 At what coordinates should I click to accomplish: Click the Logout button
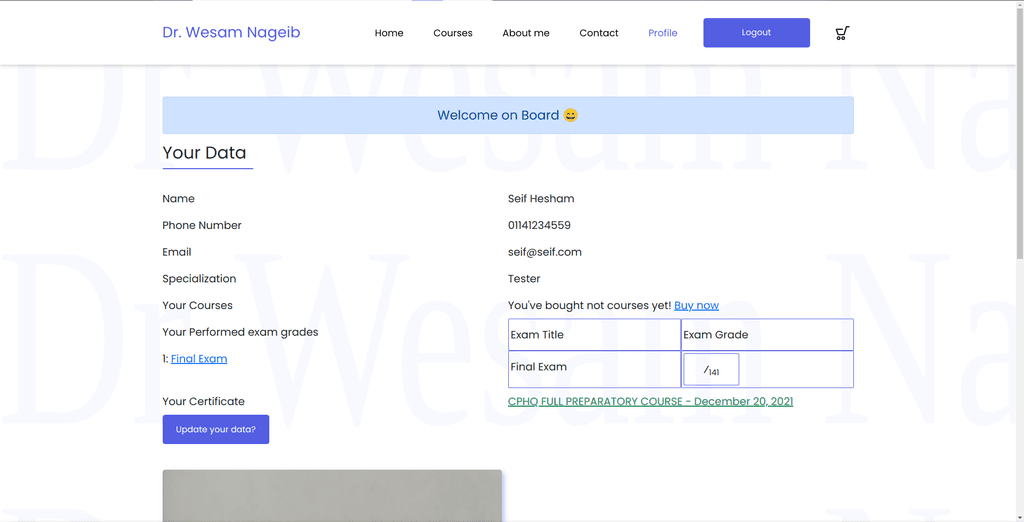[756, 33]
